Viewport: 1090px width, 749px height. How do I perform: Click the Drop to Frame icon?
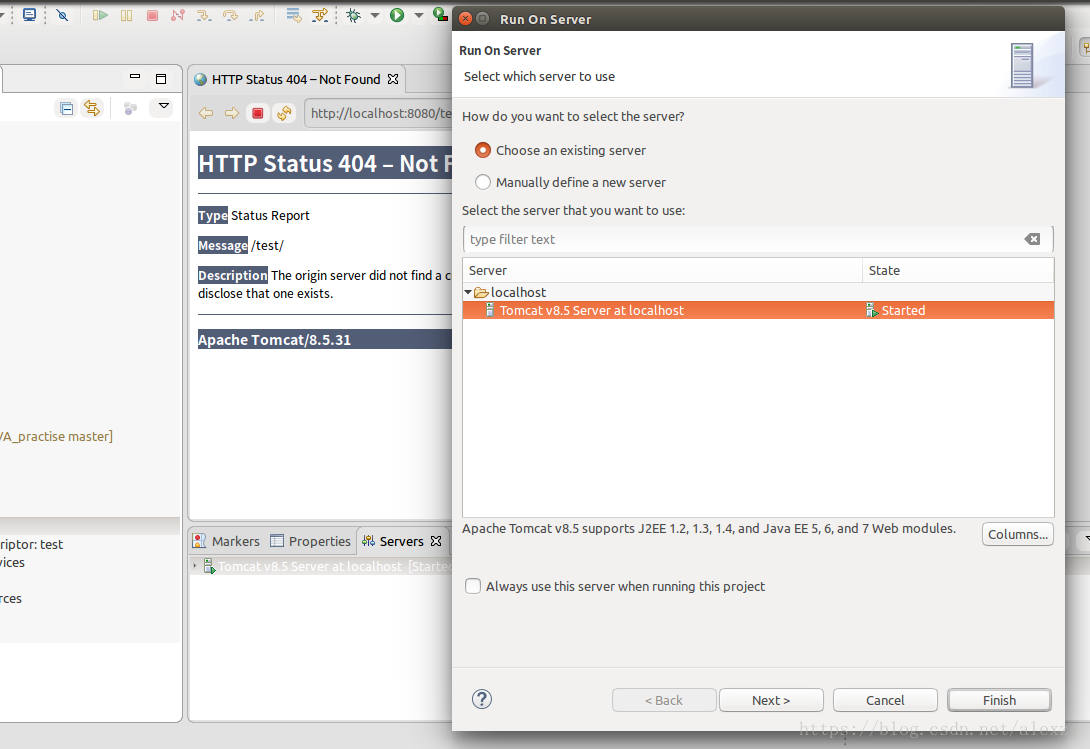293,15
